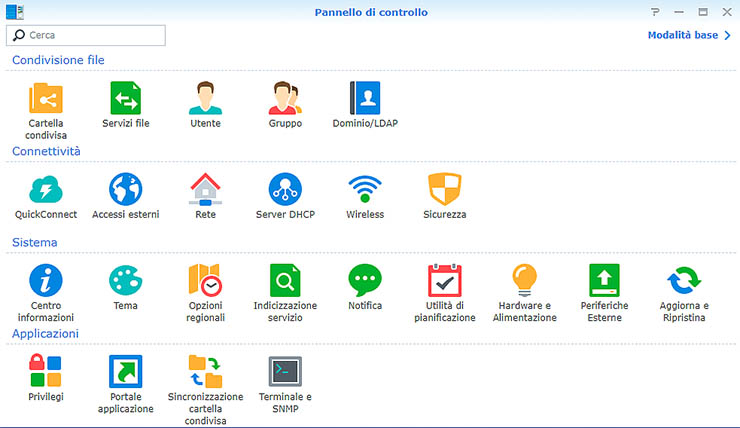Open Centro informazioni
The height and width of the screenshot is (428, 740).
[x=46, y=280]
